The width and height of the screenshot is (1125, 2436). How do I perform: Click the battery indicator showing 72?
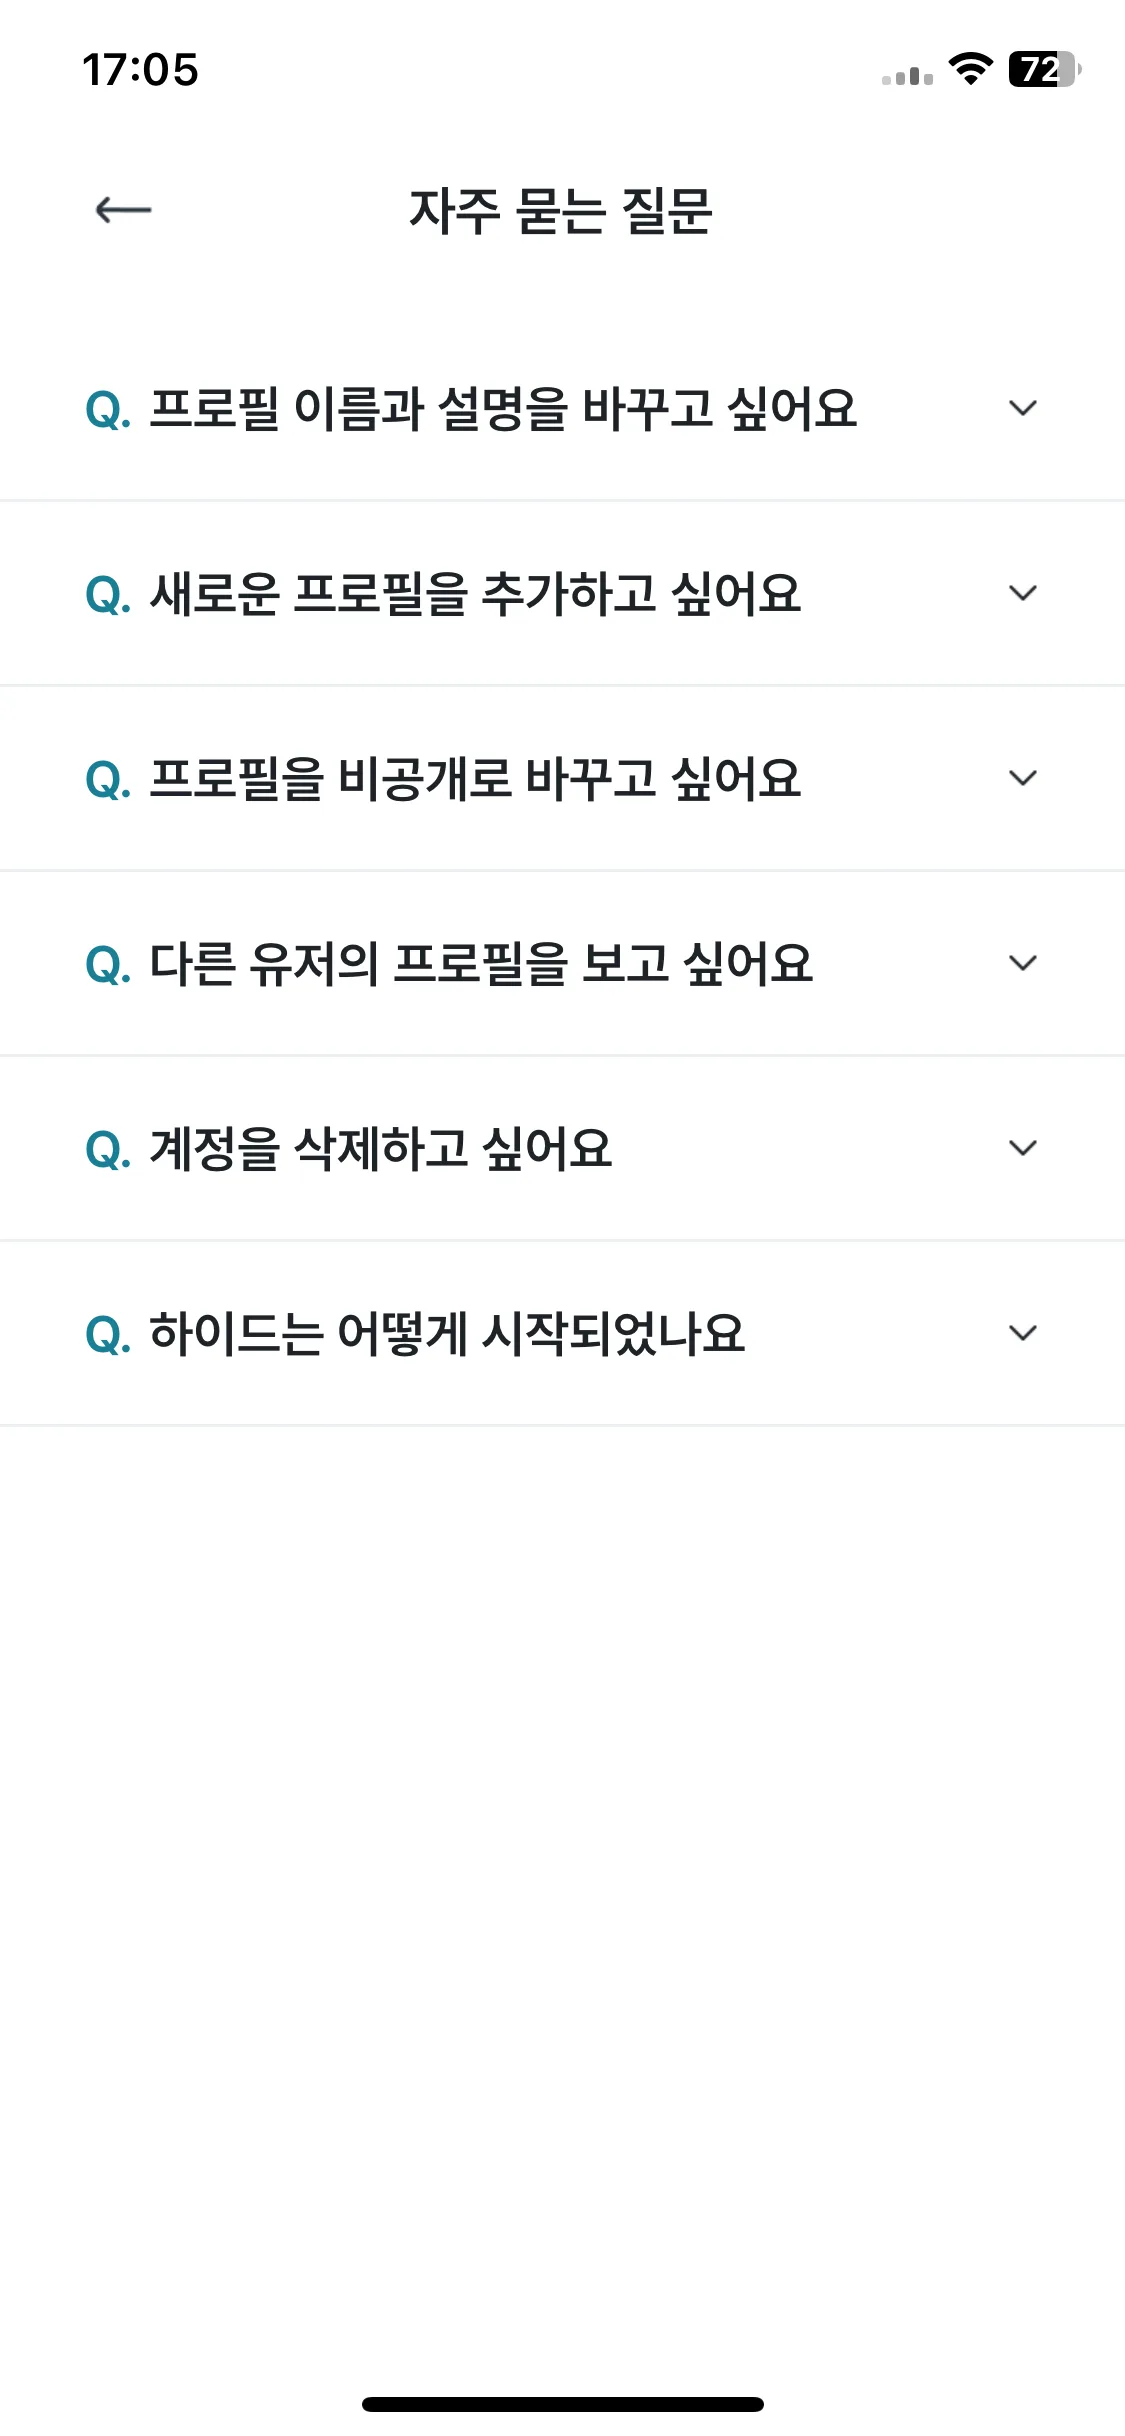tap(1045, 69)
